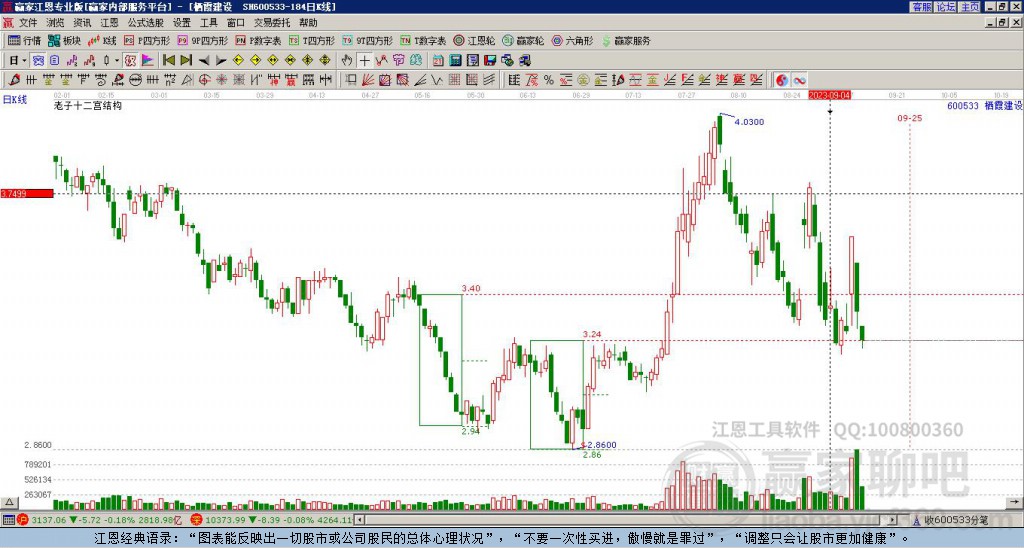The image size is (1024, 548).
Task: Click the 600533 stock code label
Action: pyautogui.click(x=963, y=105)
